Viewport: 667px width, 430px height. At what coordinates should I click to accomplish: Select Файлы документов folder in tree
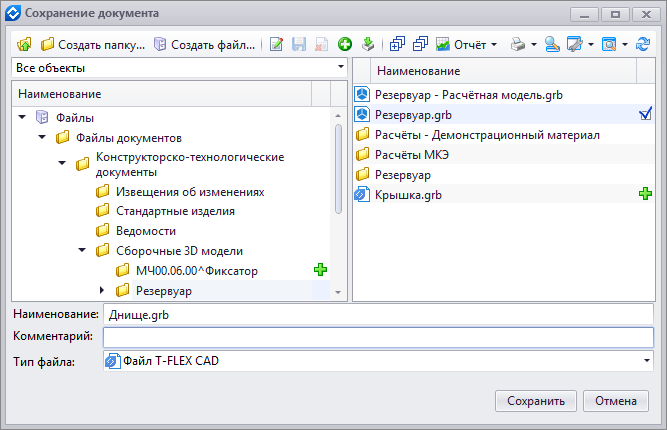click(128, 138)
